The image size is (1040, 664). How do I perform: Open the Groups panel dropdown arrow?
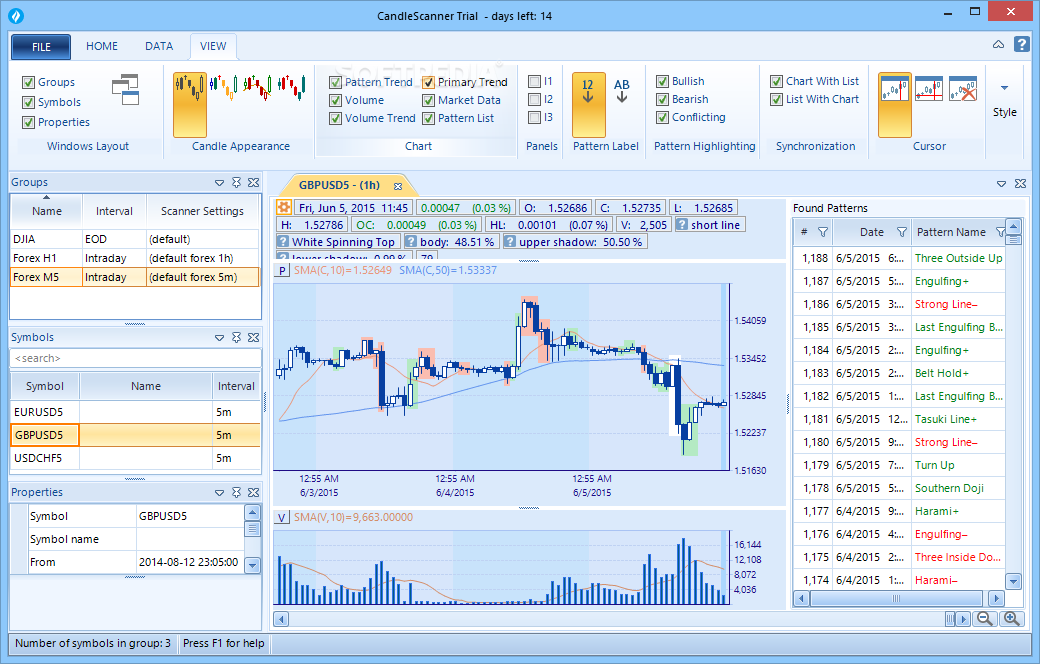click(x=220, y=182)
